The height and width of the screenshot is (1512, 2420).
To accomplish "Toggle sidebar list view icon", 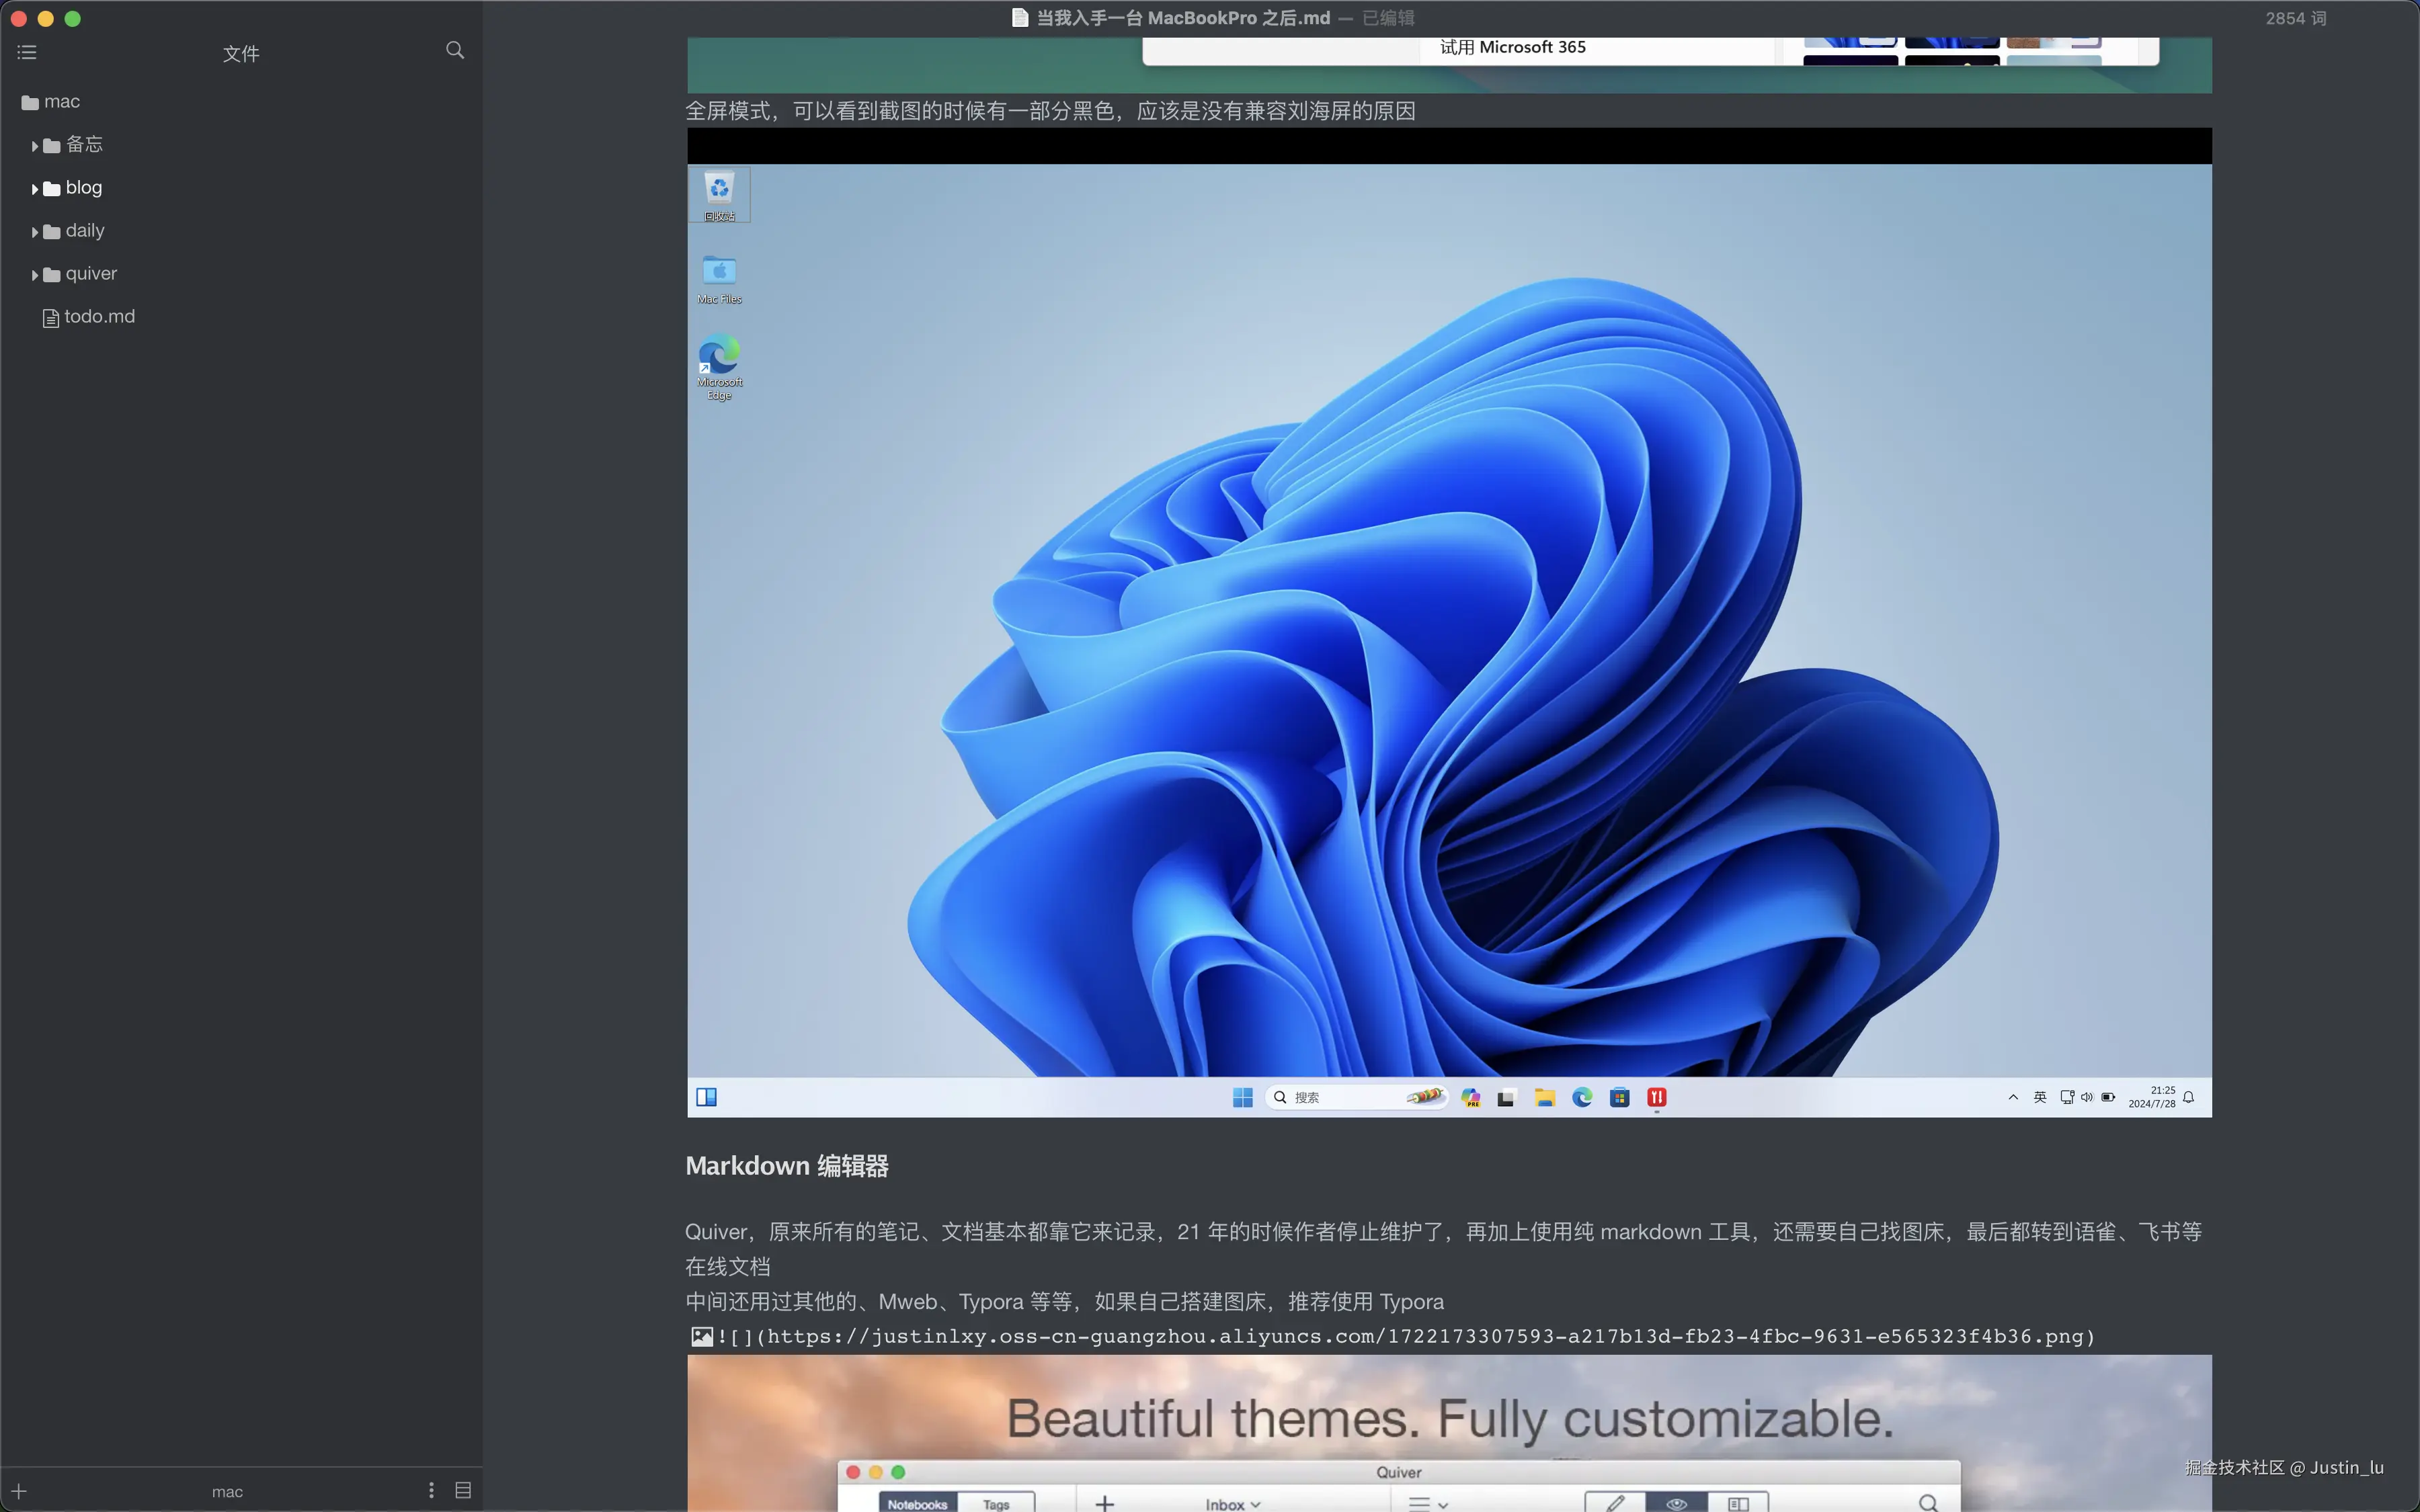I will pyautogui.click(x=463, y=1491).
